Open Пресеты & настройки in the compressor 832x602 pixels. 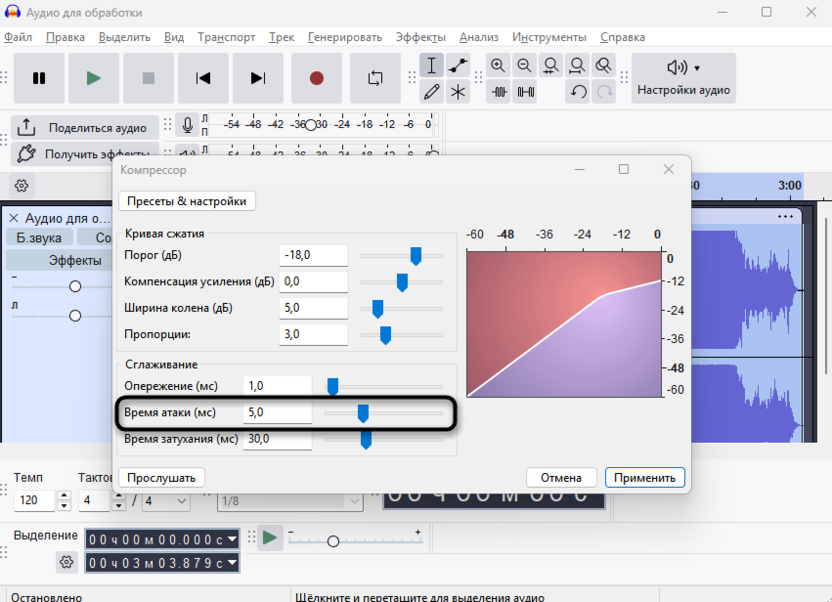(x=187, y=201)
